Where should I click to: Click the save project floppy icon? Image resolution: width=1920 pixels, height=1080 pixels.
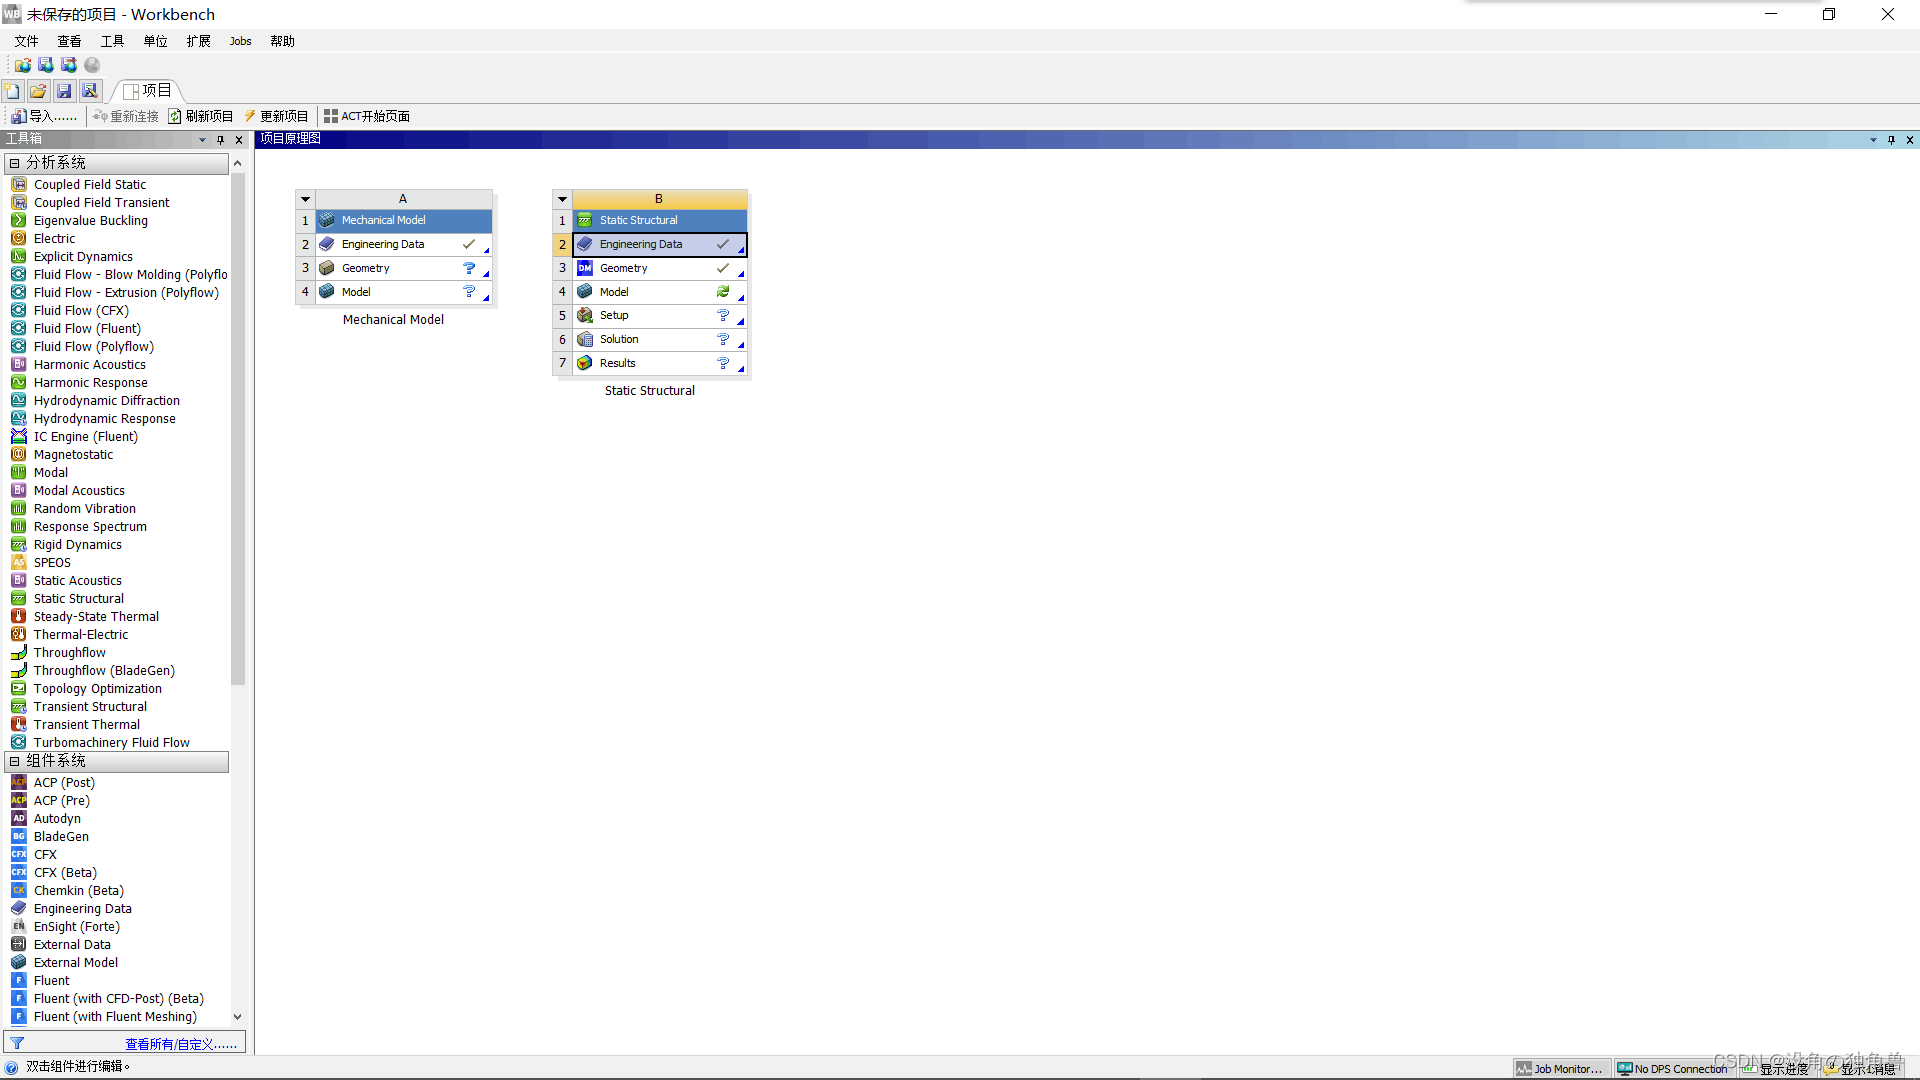(x=64, y=91)
